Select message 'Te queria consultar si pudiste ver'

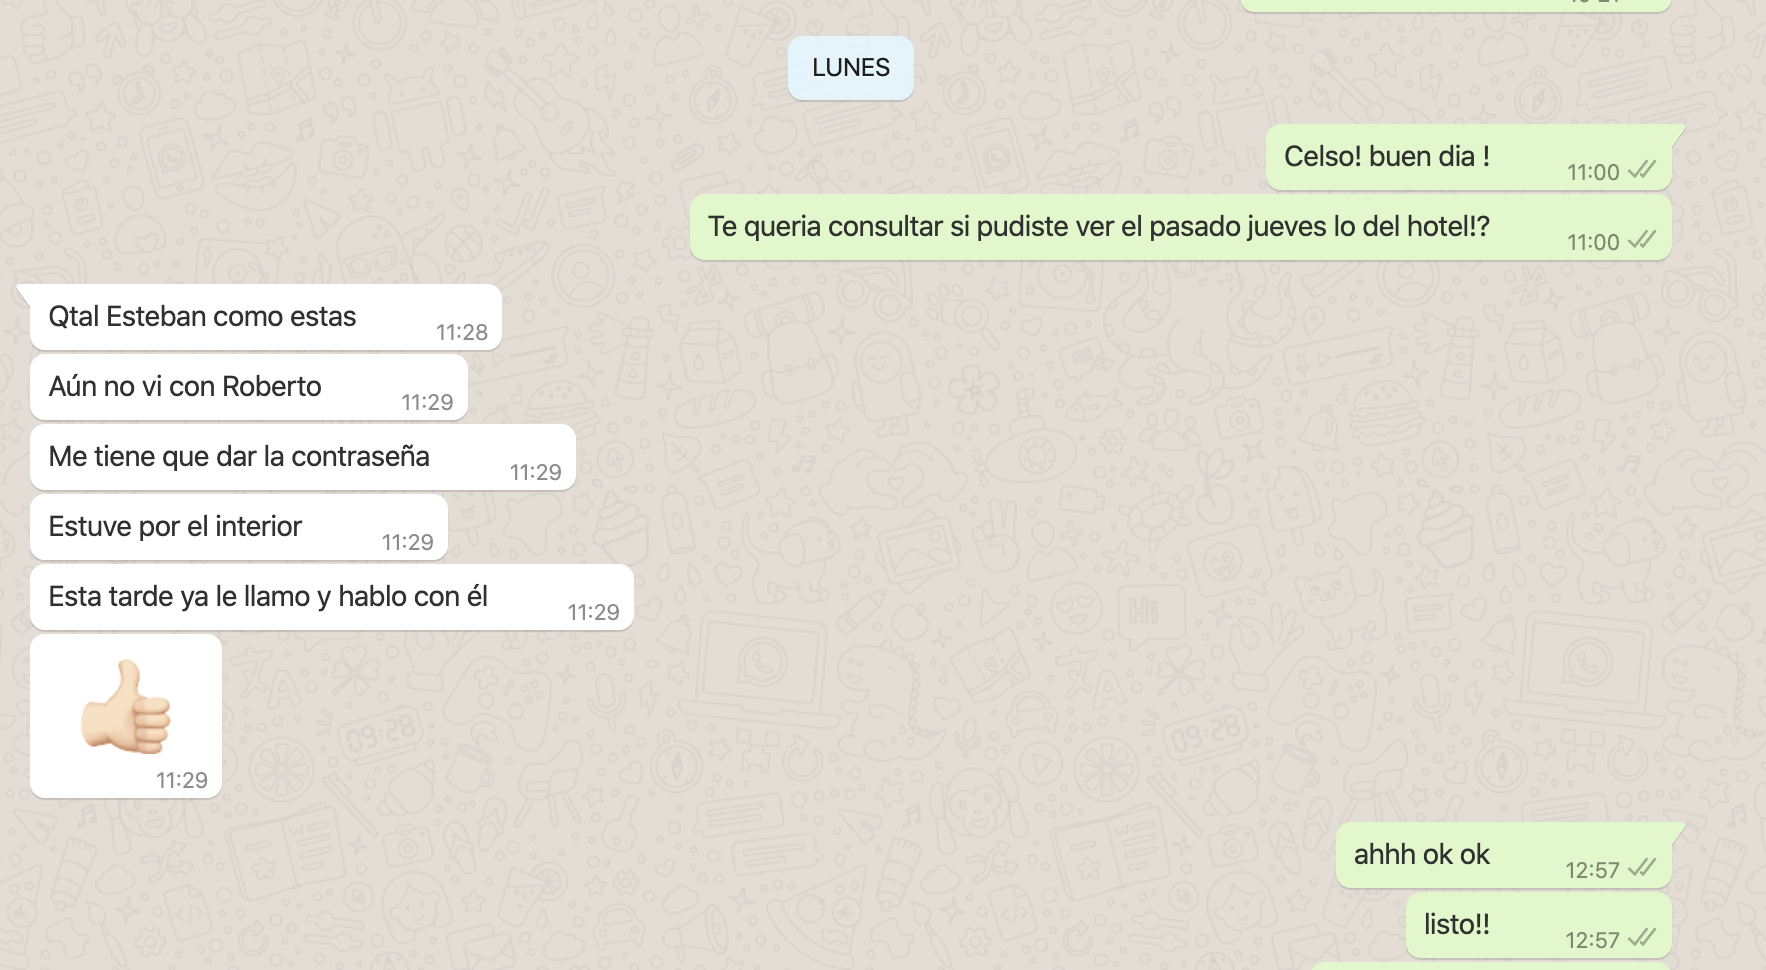coord(1181,227)
